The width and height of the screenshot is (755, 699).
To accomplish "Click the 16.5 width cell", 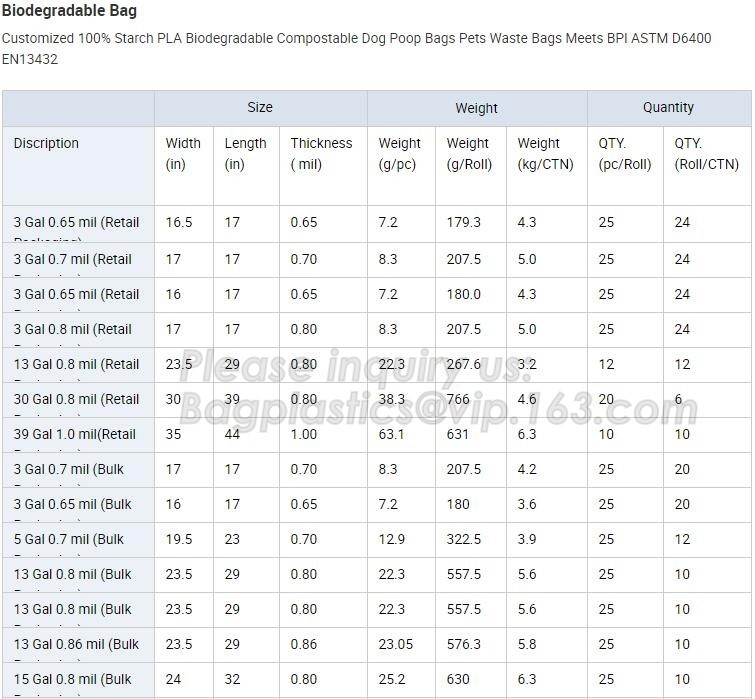I will (x=179, y=222).
